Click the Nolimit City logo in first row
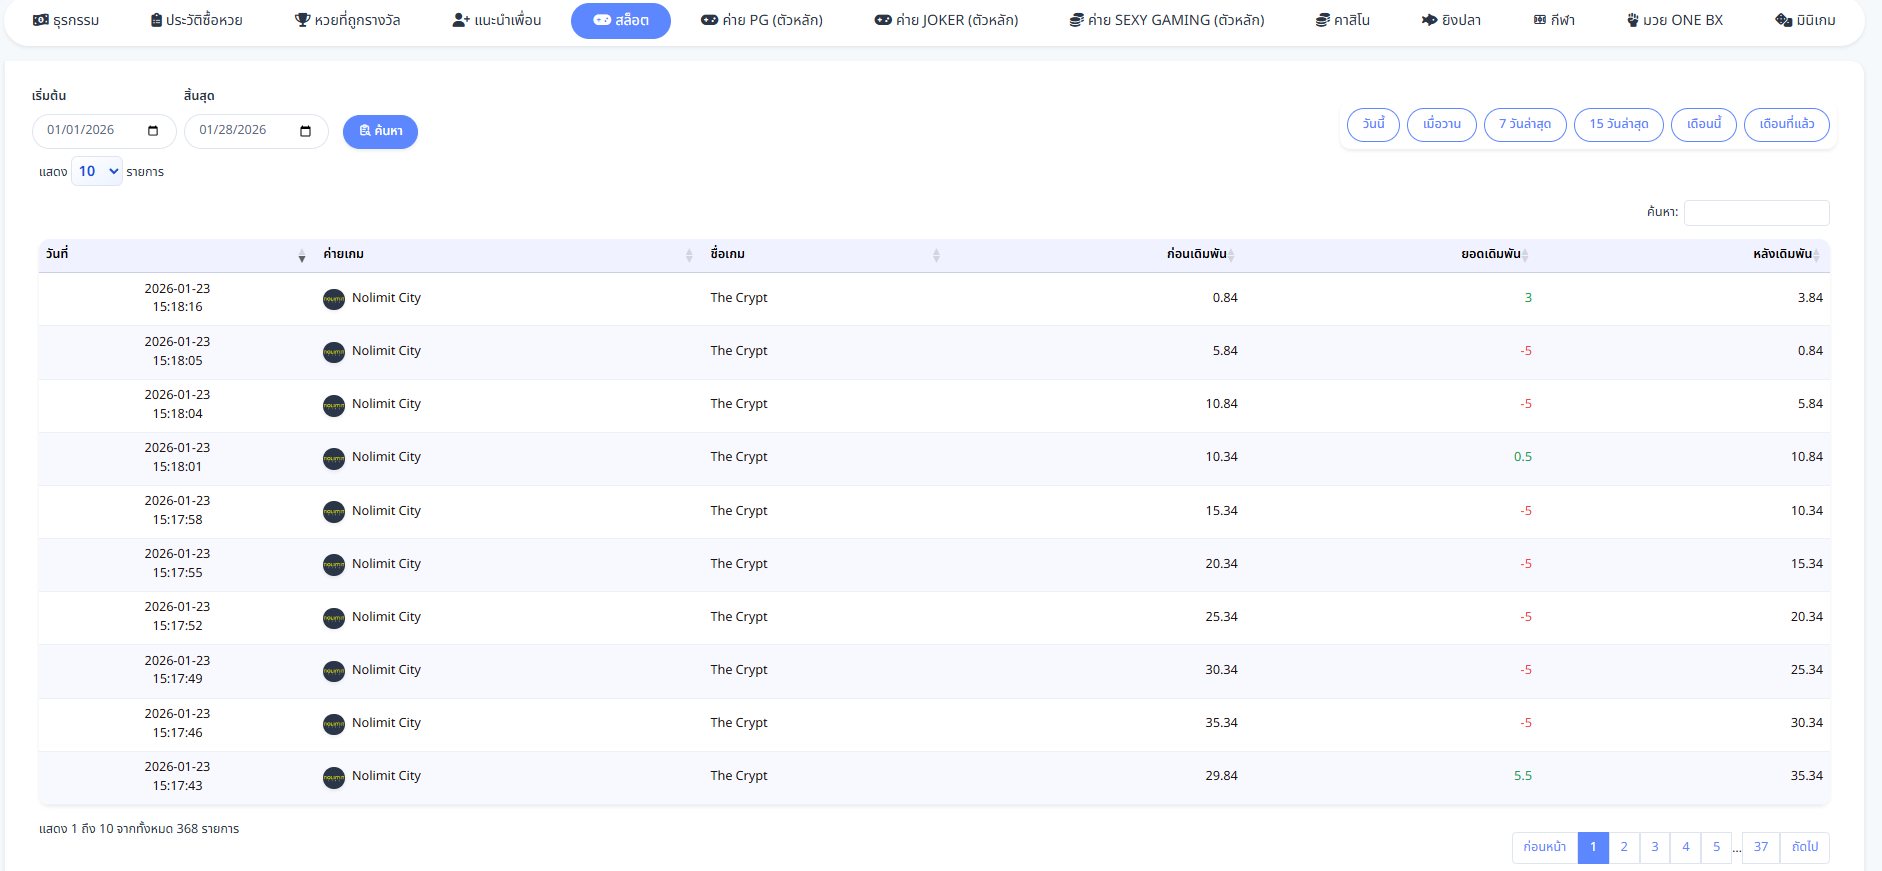Viewport: 1882px width, 871px height. 334,299
